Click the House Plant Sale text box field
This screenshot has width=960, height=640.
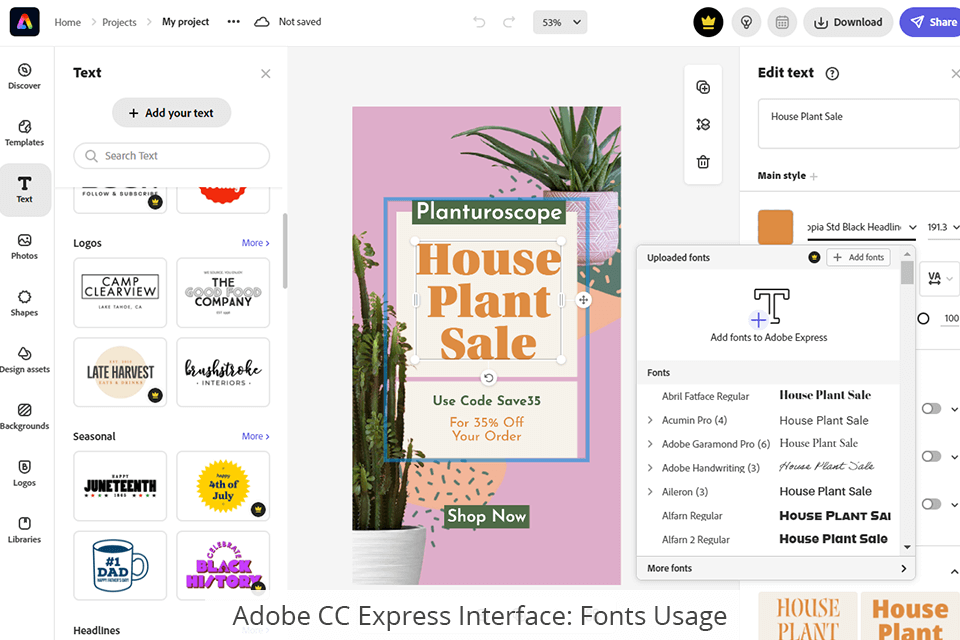859,124
